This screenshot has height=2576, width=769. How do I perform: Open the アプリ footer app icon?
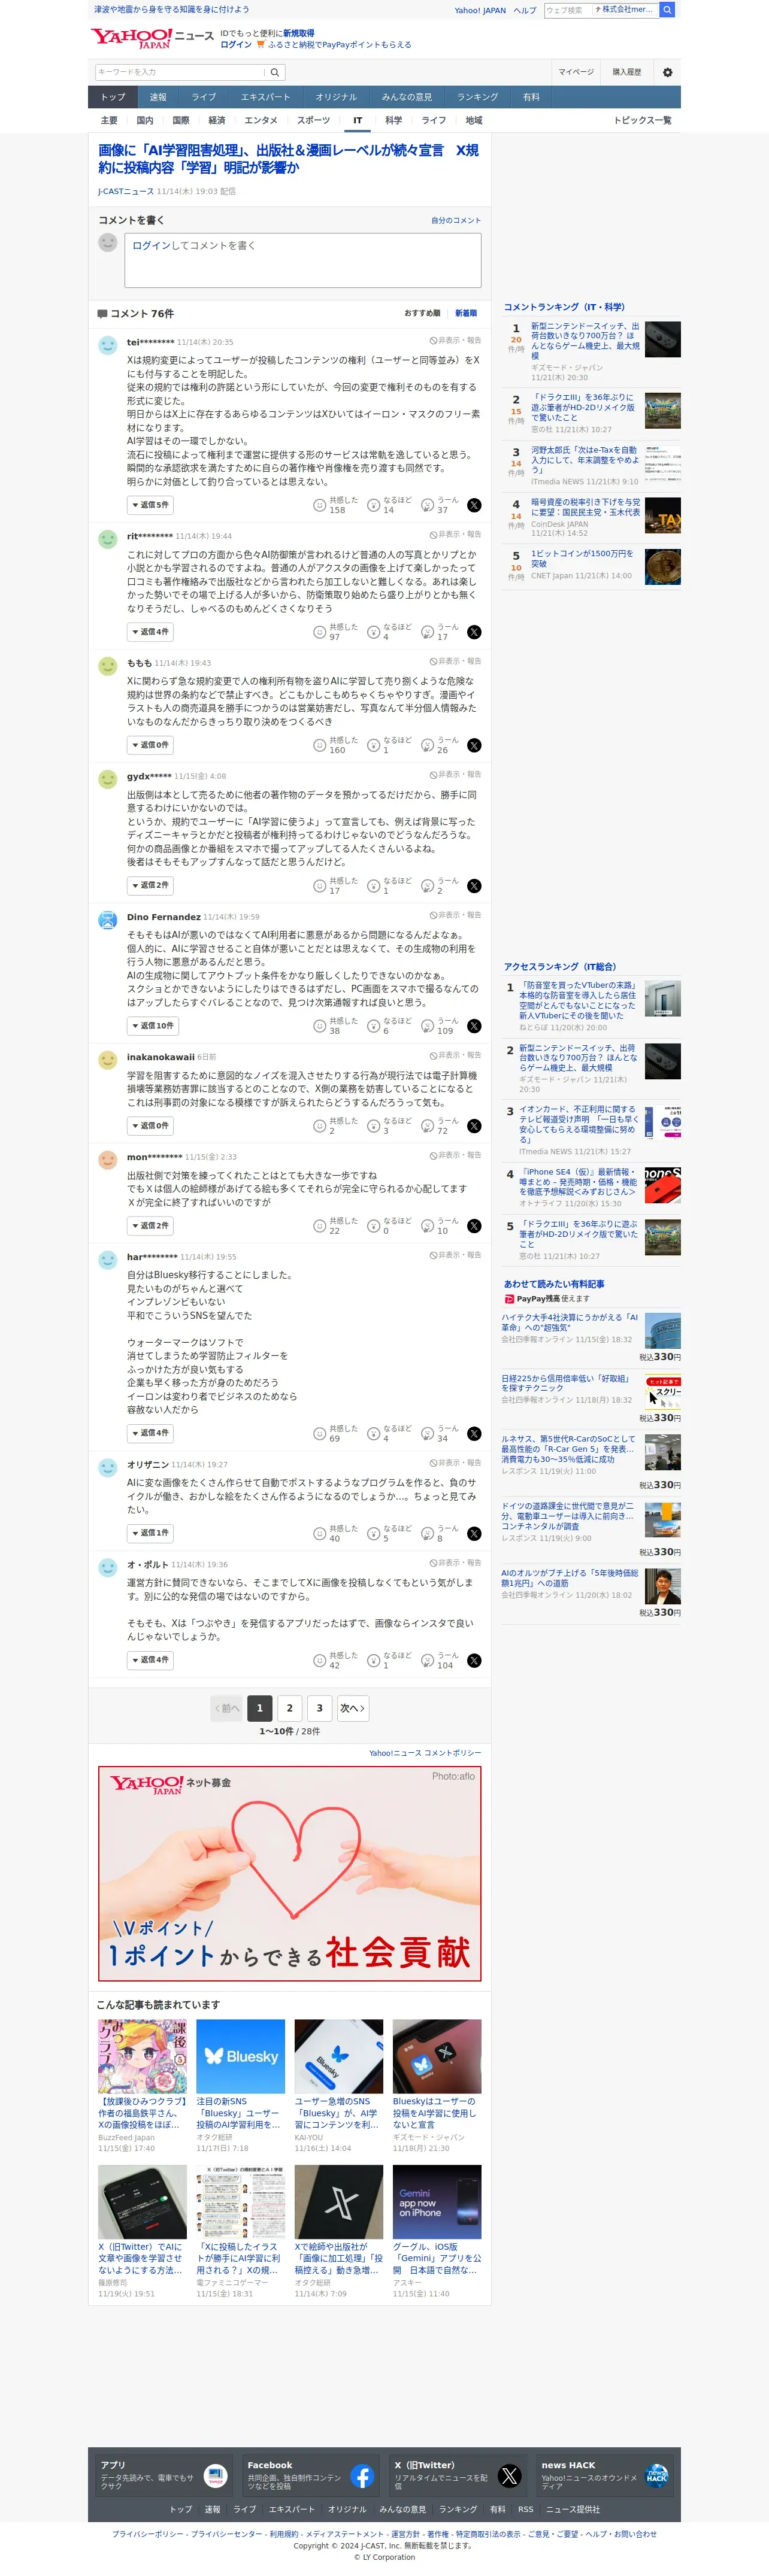click(215, 2476)
